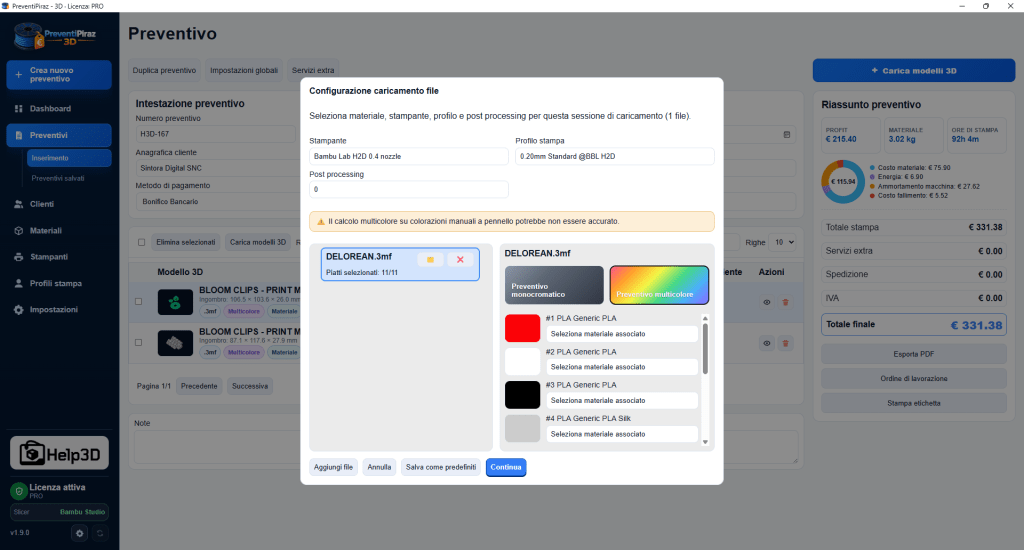Click the Impostazioni gear icon in sidebar
The image size is (1024, 550).
point(18,310)
